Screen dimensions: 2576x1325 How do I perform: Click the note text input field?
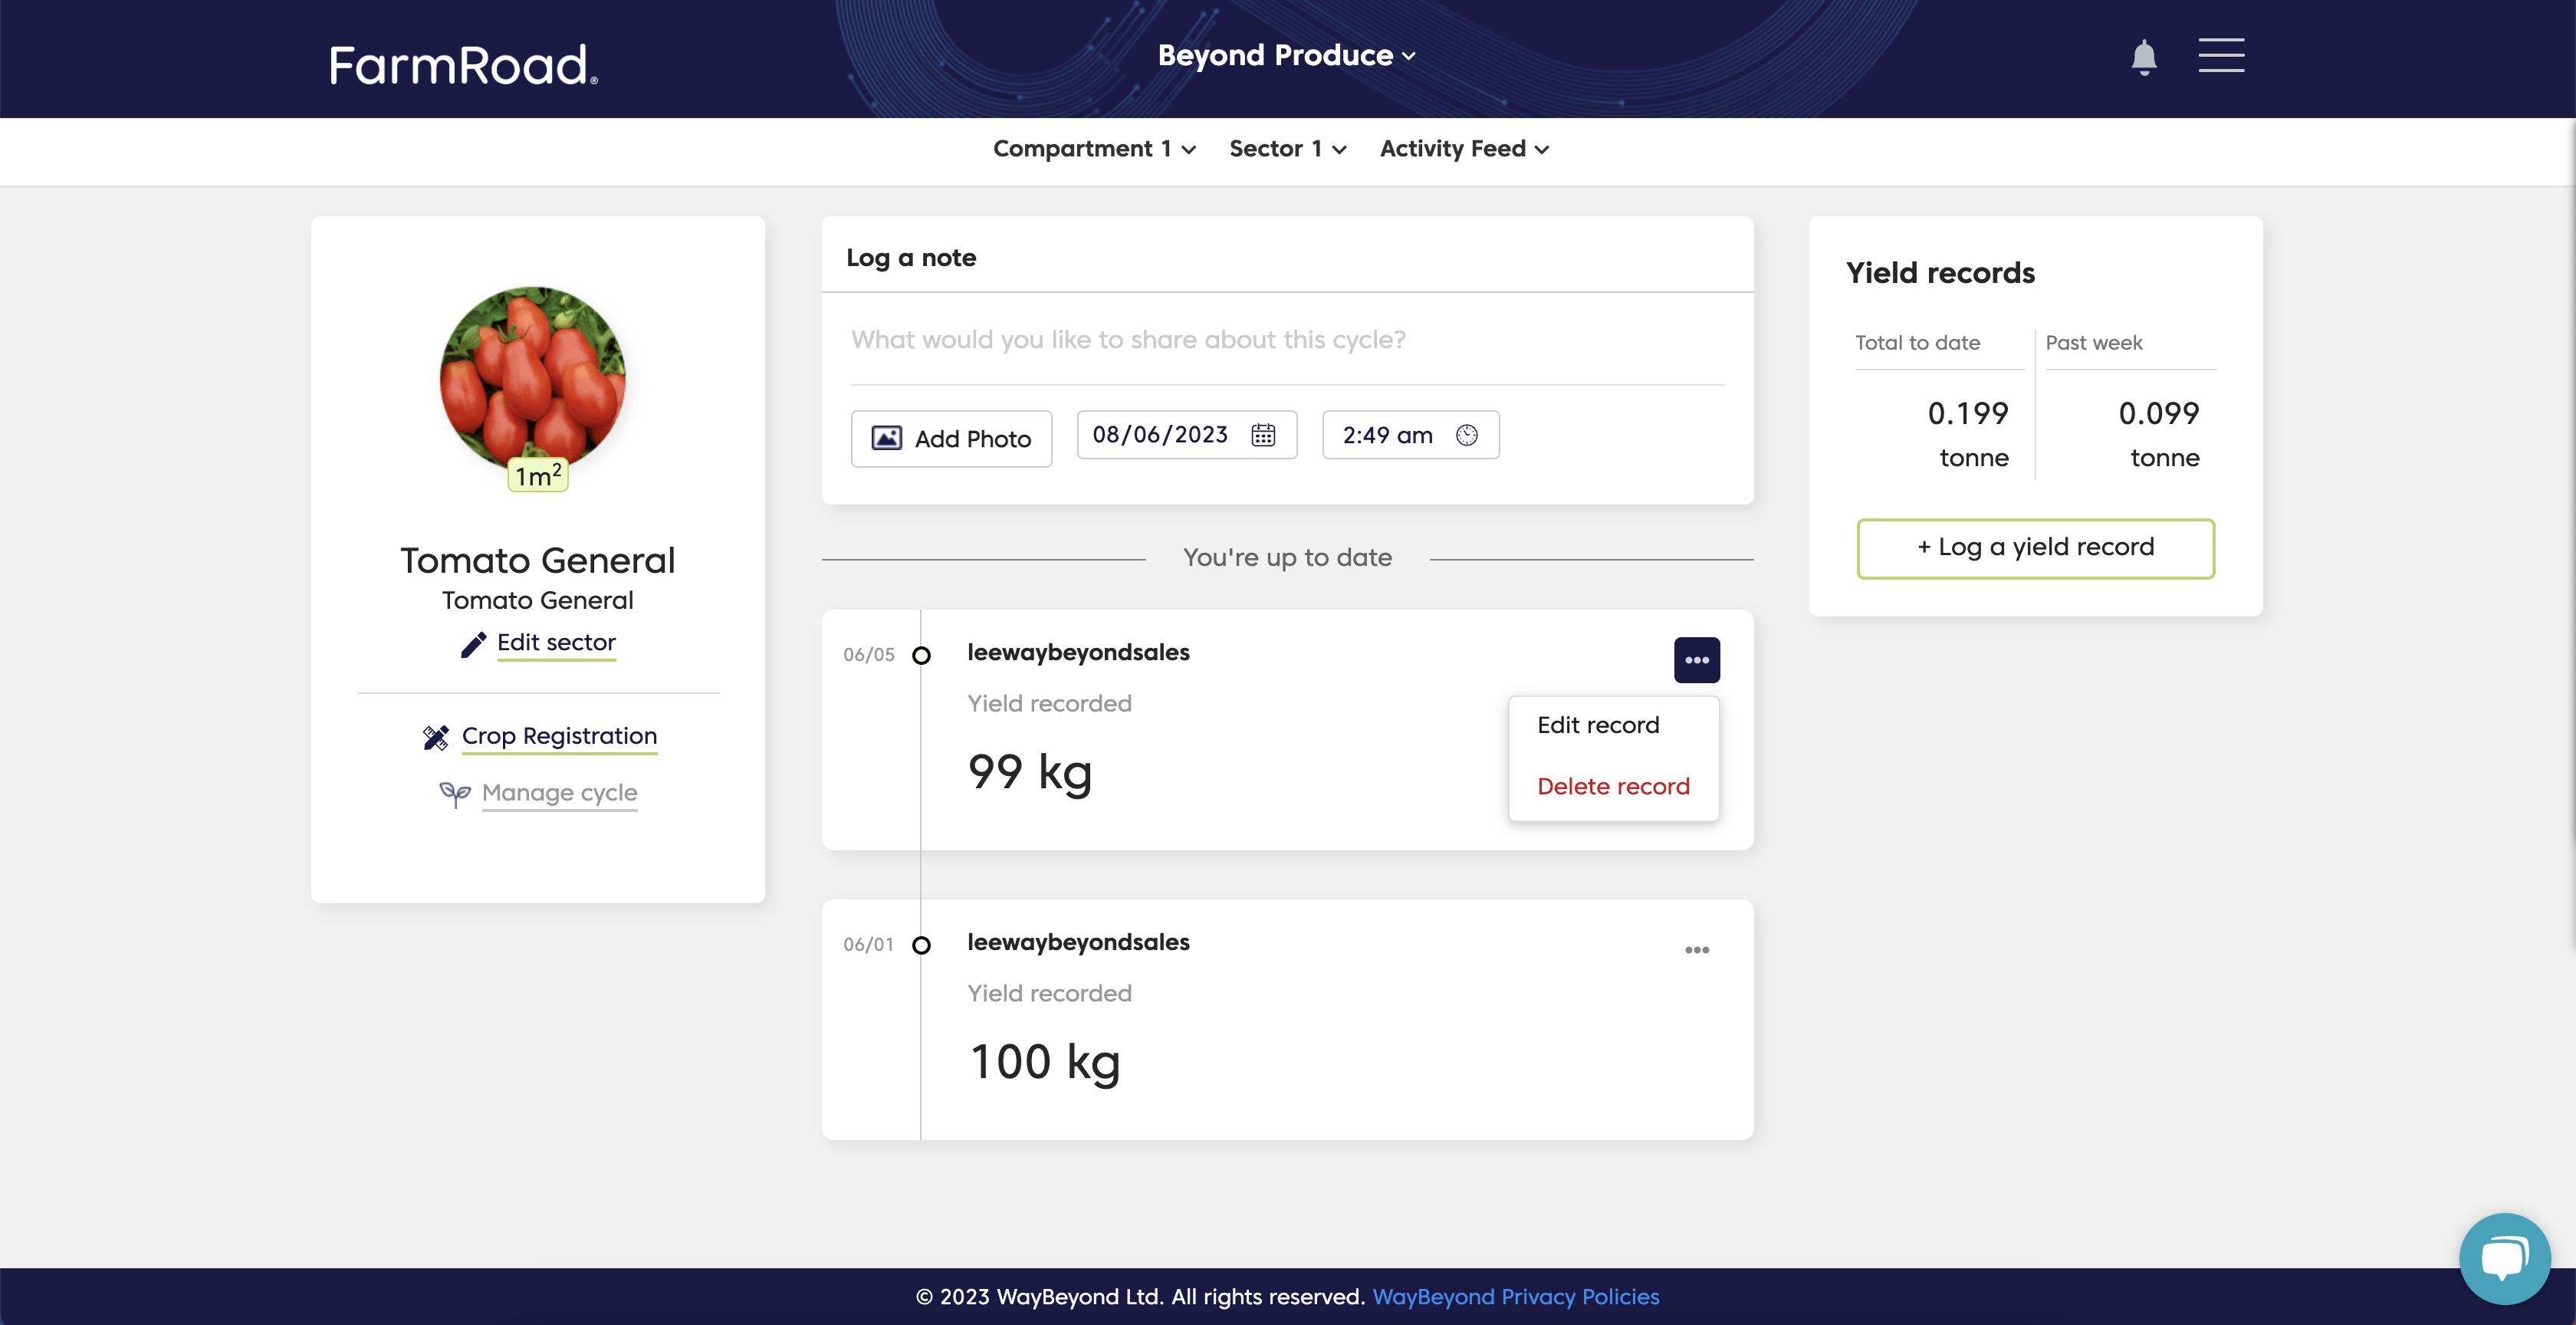[x=1287, y=341]
